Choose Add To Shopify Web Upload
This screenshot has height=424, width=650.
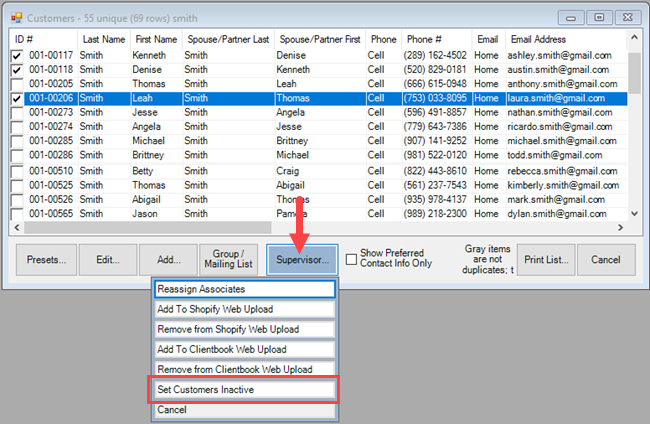tap(243, 309)
